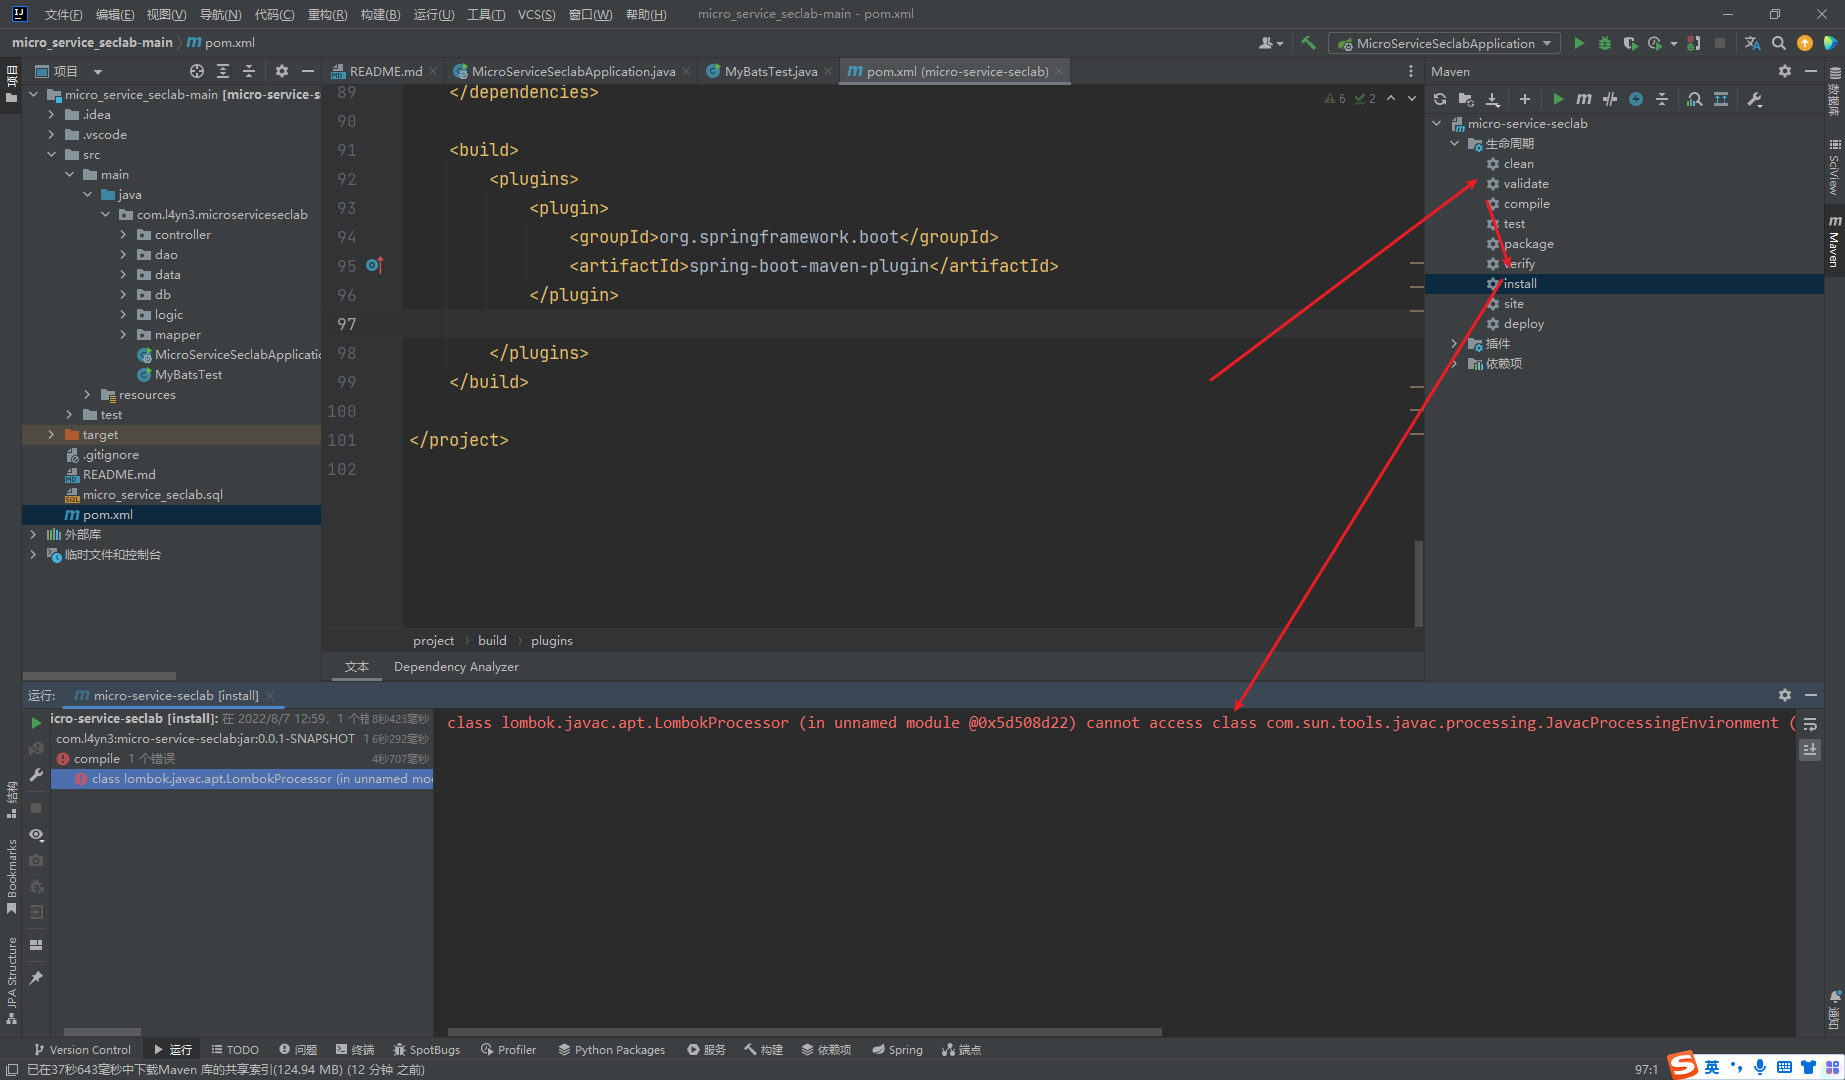Collapse all nodes in Maven panel
This screenshot has height=1080, width=1845.
coord(1662,99)
